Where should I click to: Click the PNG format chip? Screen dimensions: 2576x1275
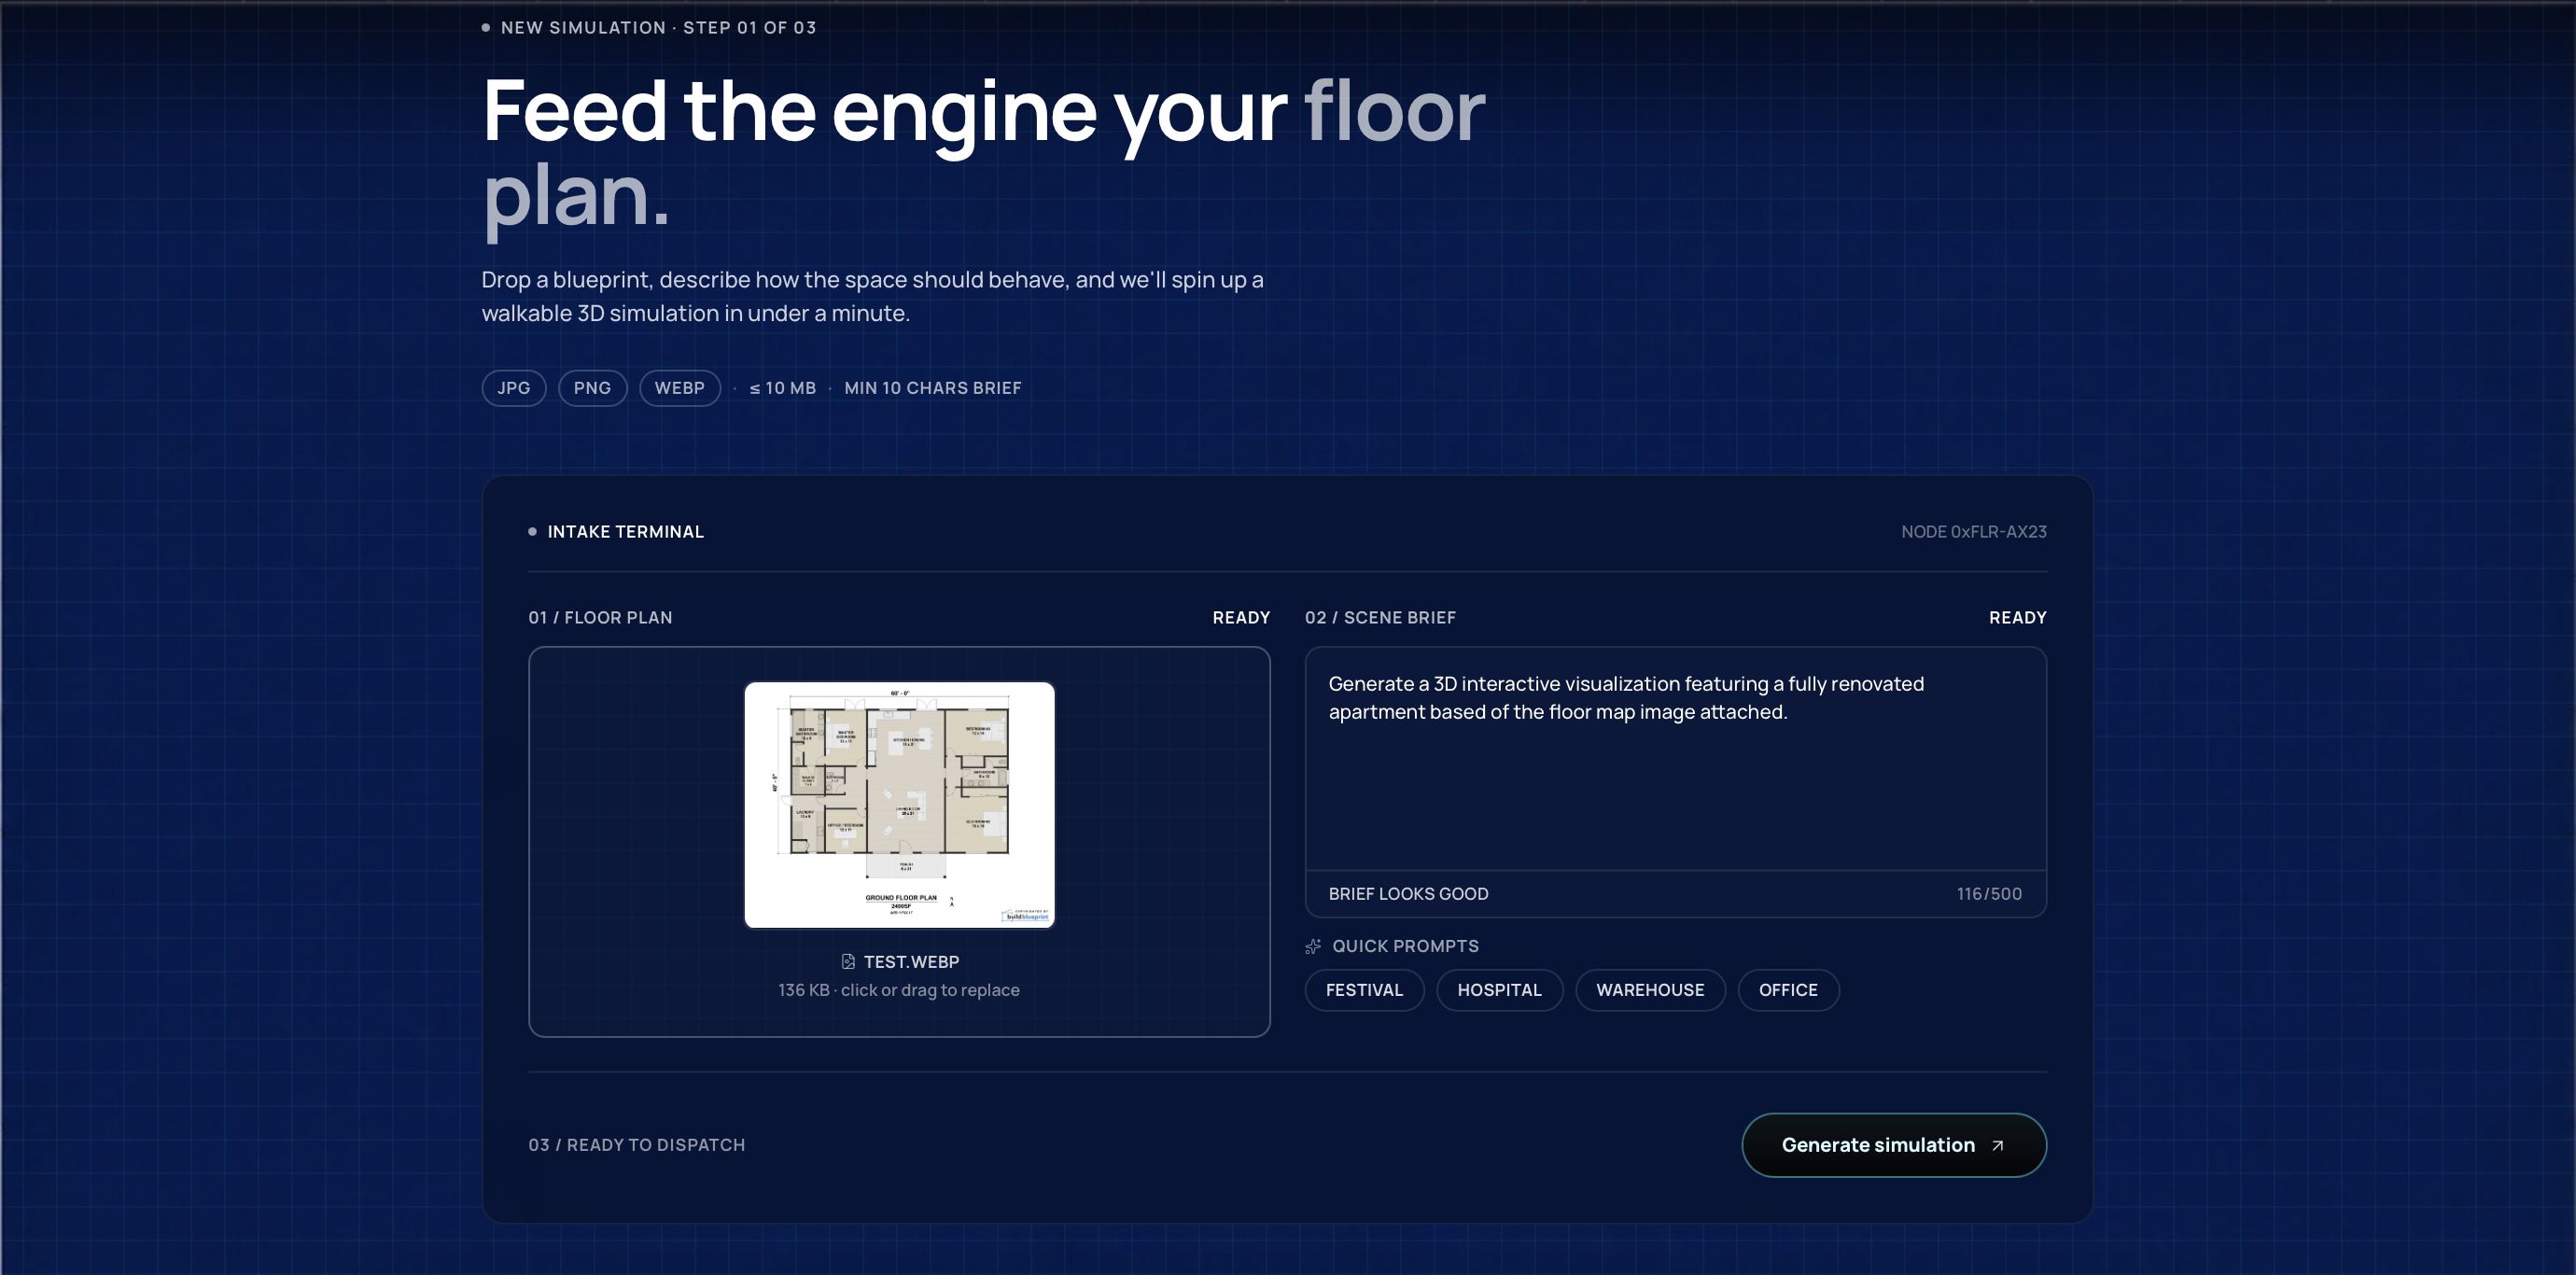592,388
